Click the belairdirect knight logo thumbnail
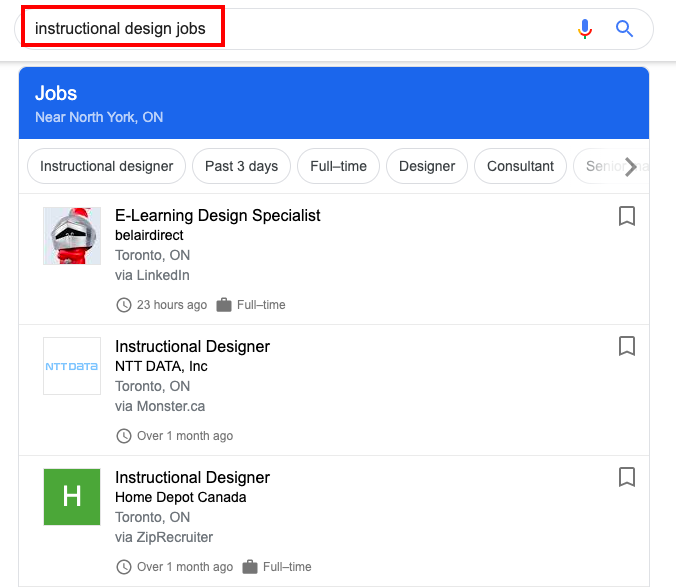The width and height of the screenshot is (676, 587). click(72, 236)
